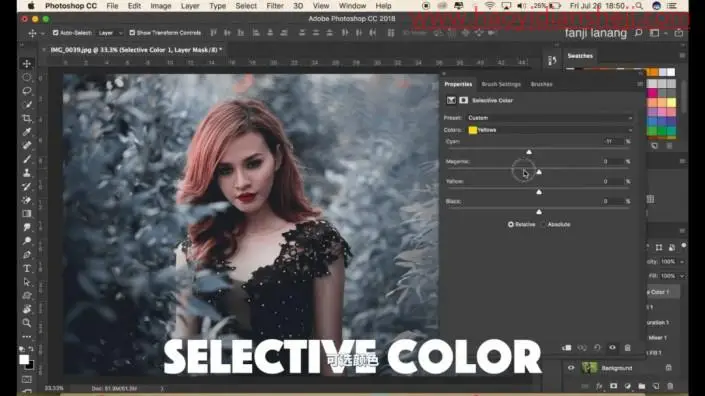Select the Absolute radio button
The width and height of the screenshot is (705, 396).
[543, 224]
